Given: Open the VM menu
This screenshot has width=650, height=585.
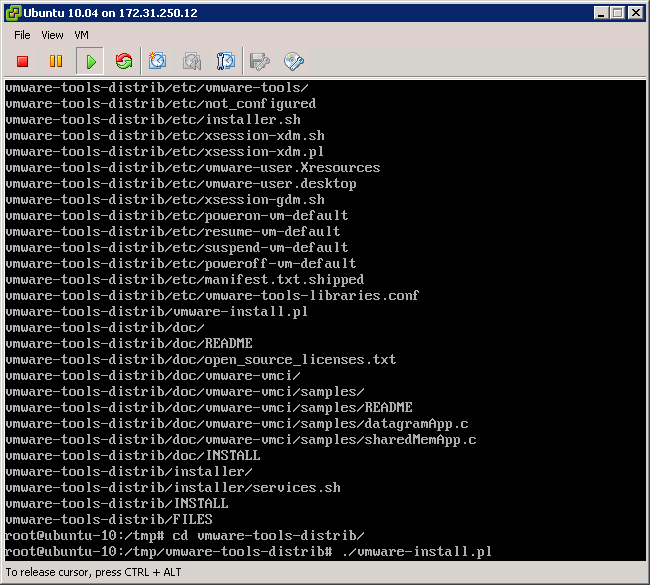Looking at the screenshot, I should [81, 35].
